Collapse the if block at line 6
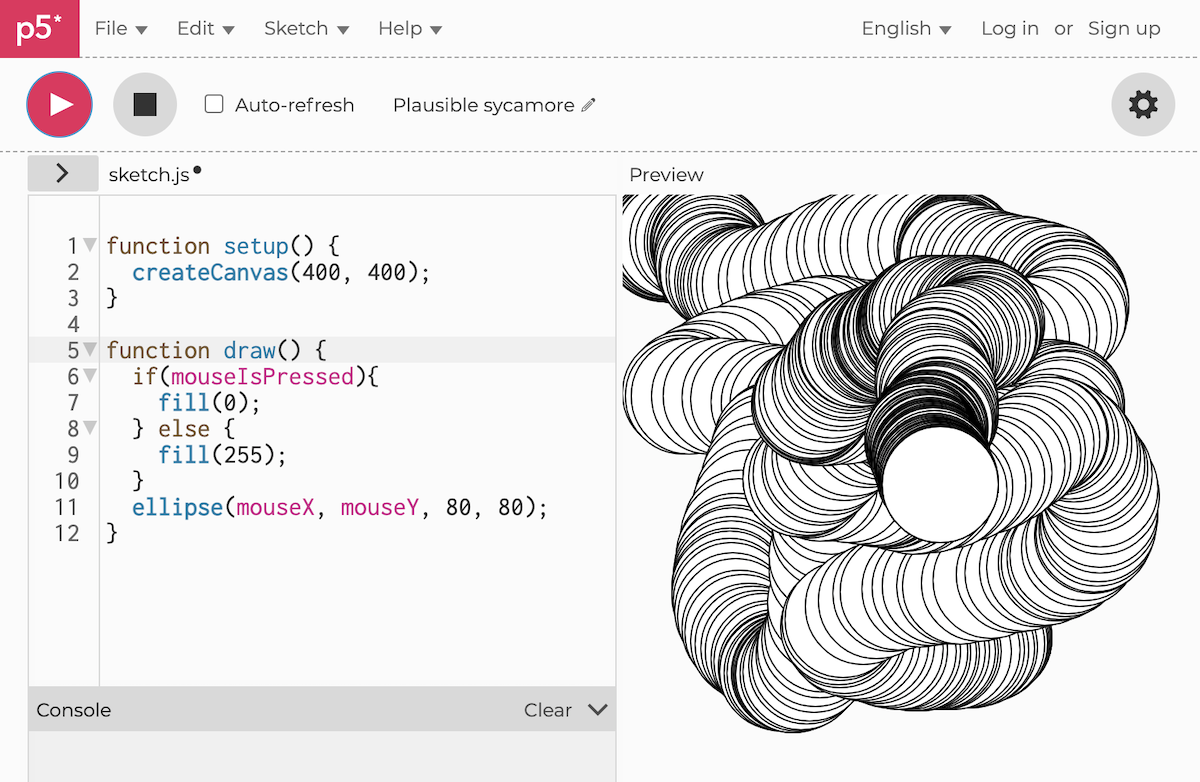1200x782 pixels. (90, 376)
